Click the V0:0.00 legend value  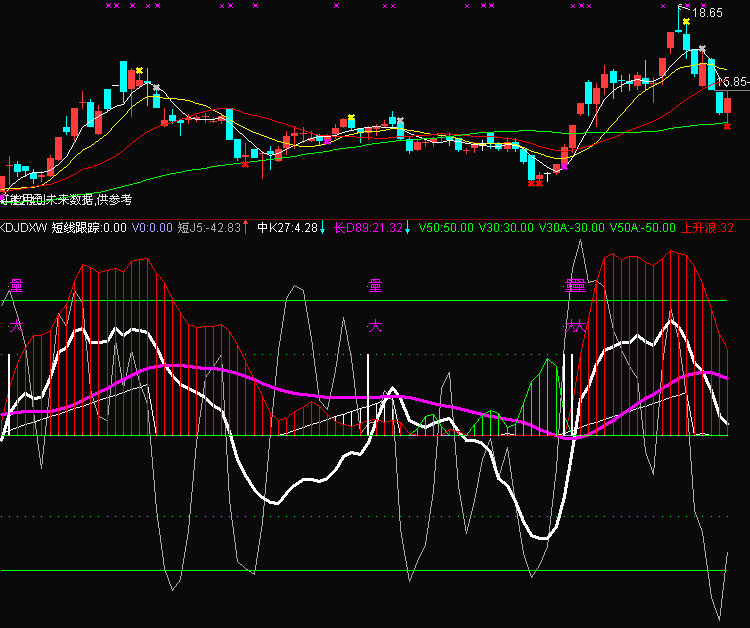coord(153,228)
